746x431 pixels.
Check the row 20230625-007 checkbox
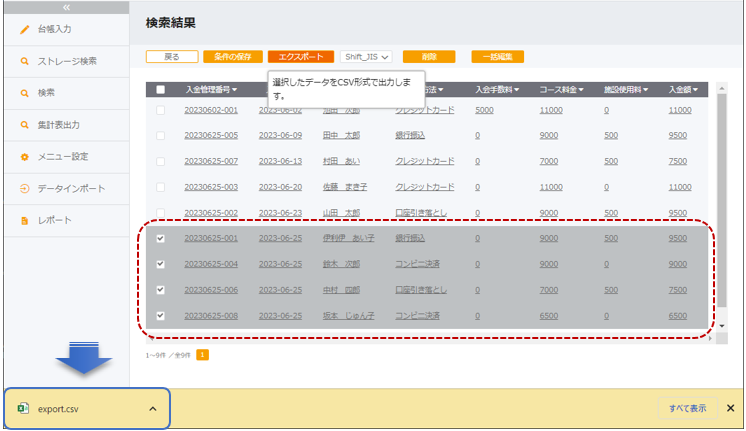[160, 161]
